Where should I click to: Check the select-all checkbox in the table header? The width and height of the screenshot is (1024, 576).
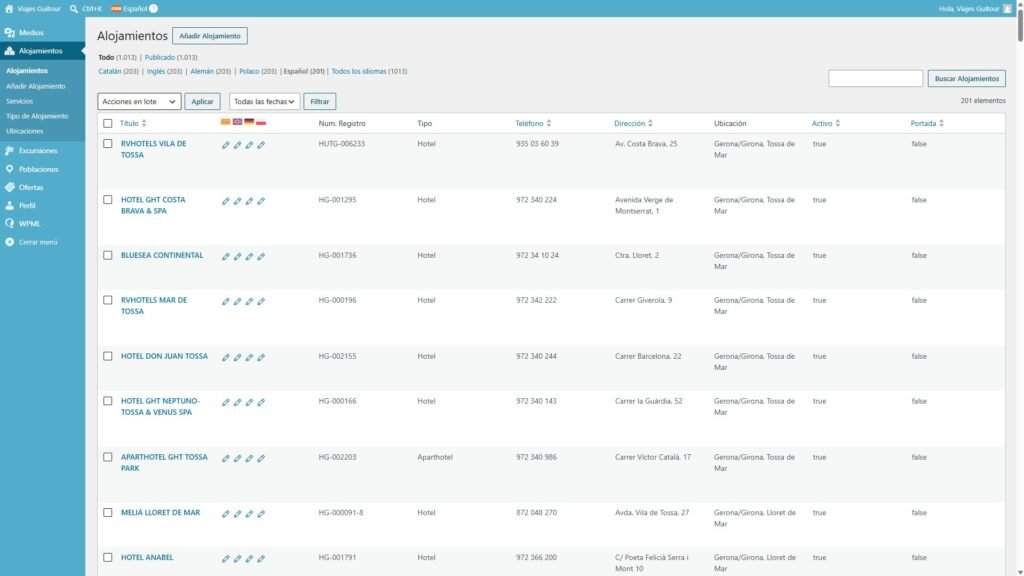(x=108, y=123)
